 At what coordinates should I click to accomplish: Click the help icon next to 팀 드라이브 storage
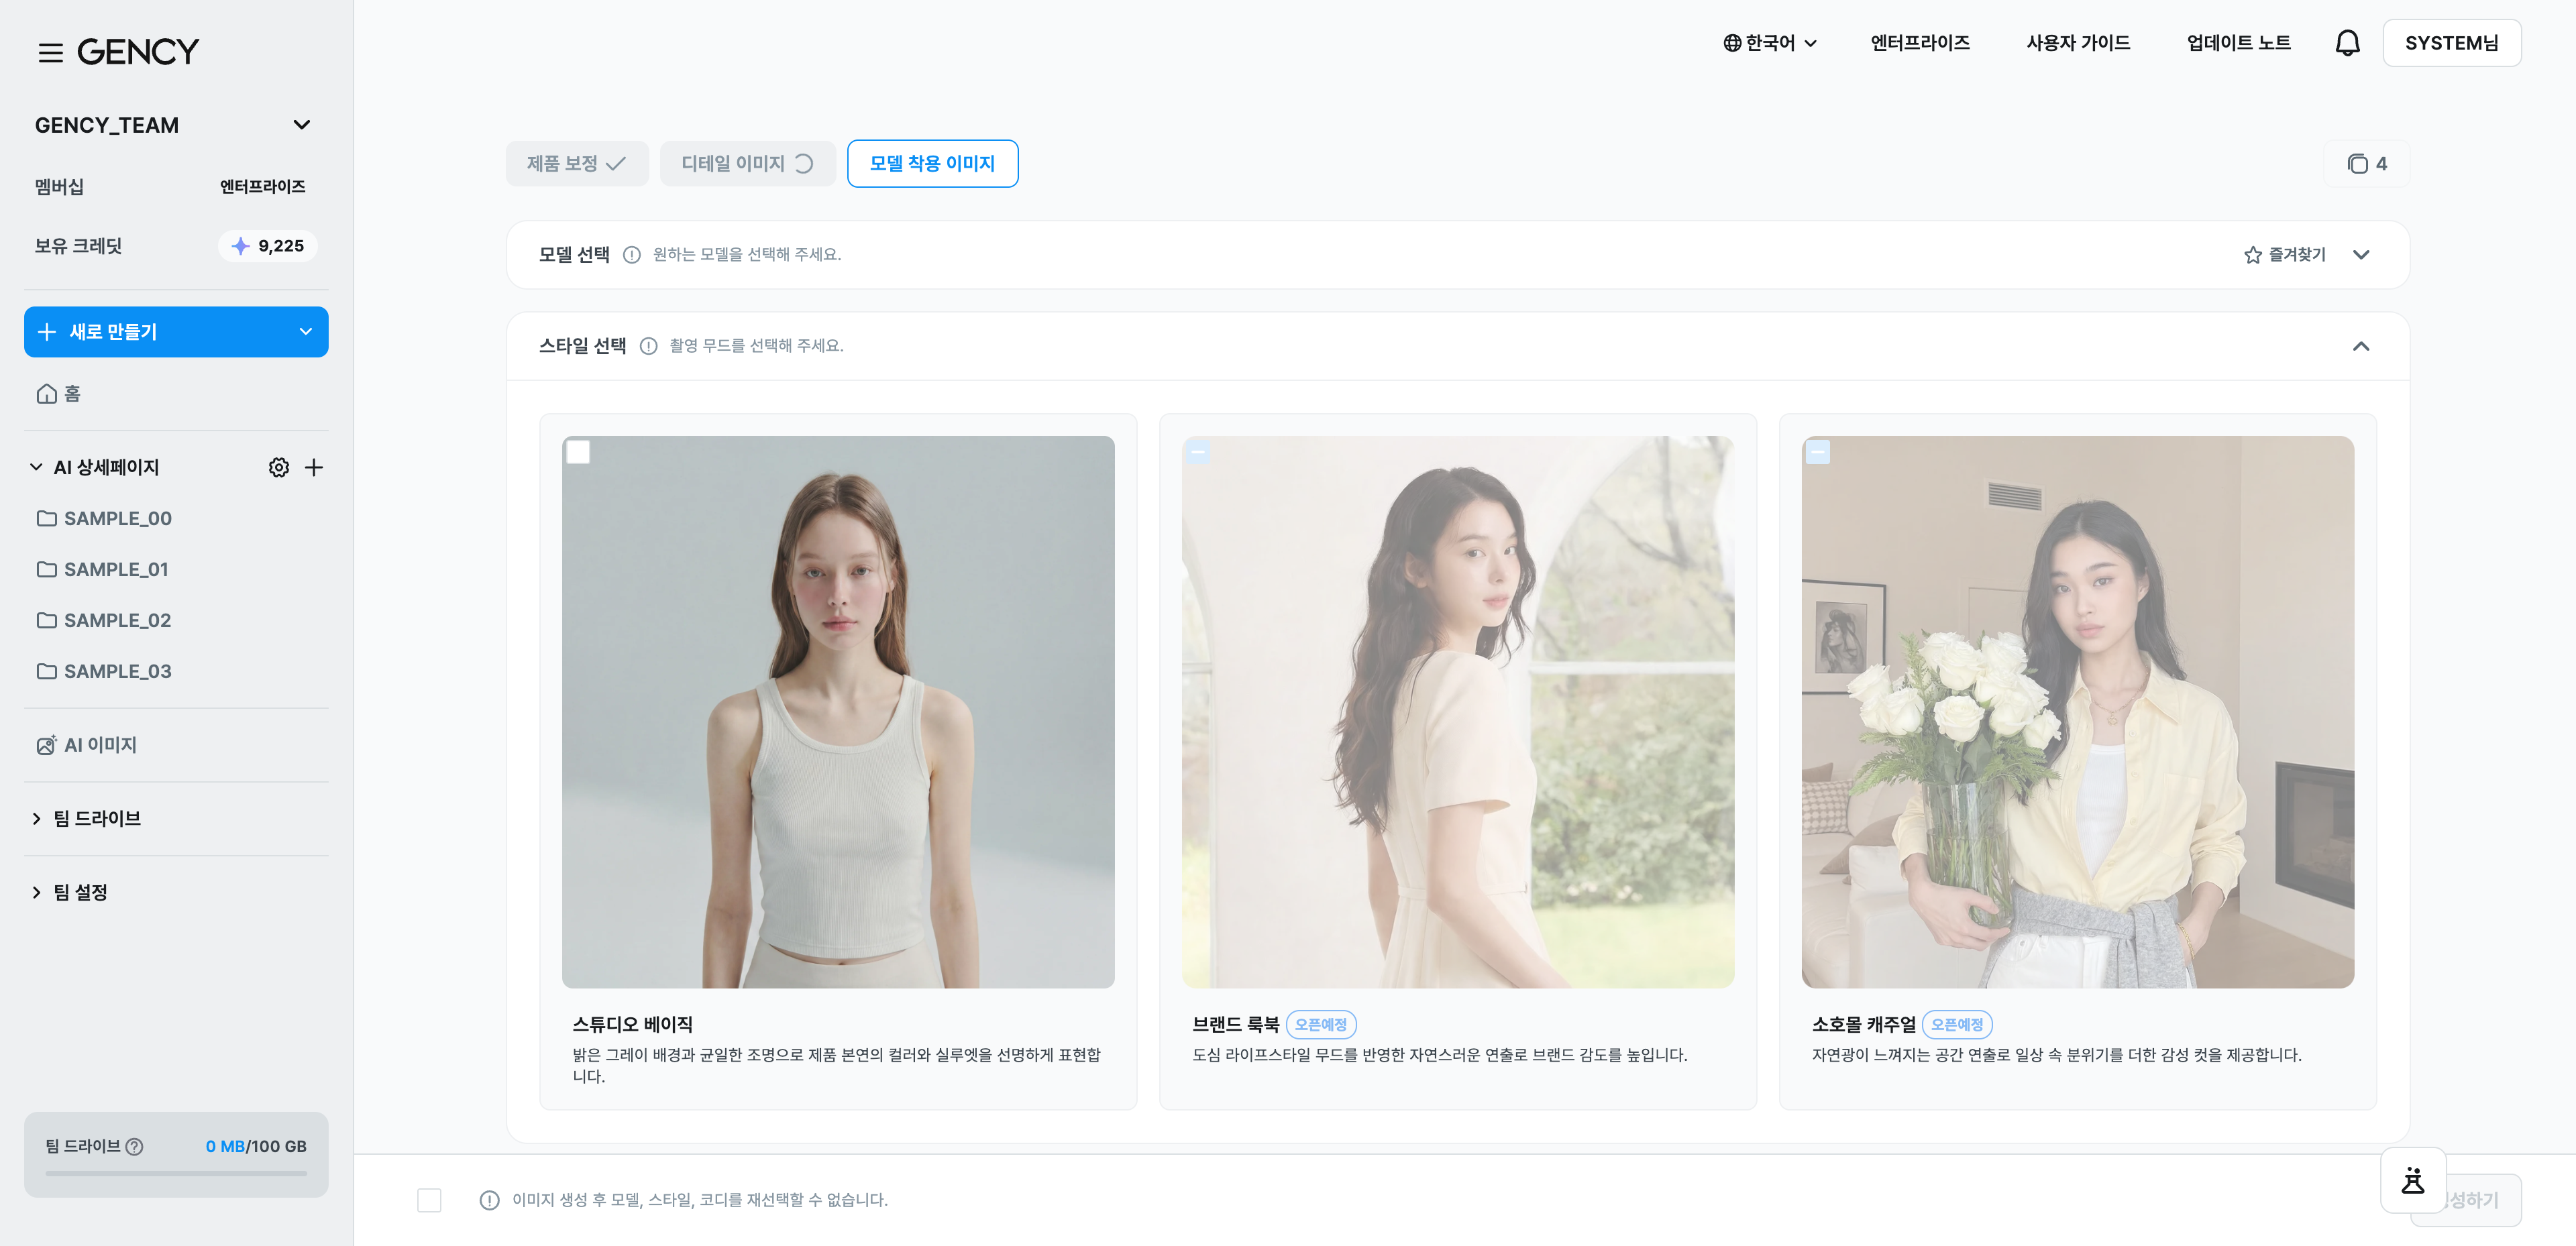coord(134,1146)
